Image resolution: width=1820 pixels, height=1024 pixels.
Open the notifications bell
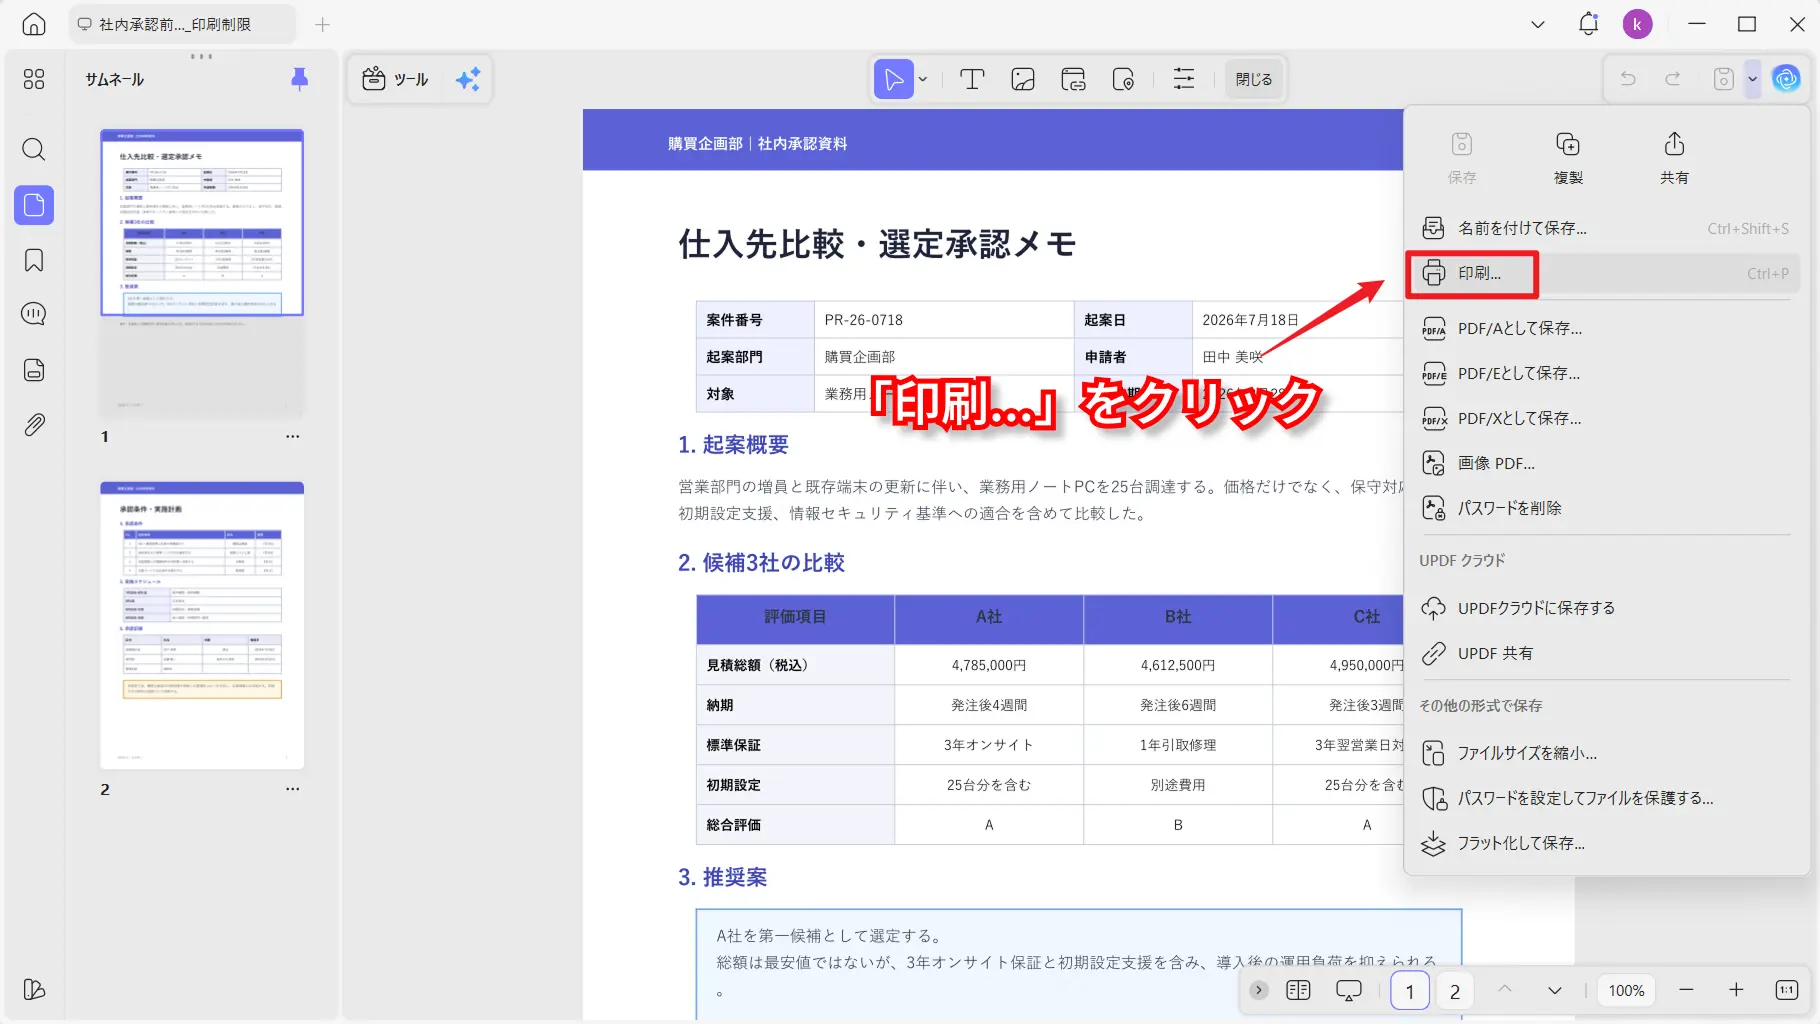pyautogui.click(x=1588, y=24)
